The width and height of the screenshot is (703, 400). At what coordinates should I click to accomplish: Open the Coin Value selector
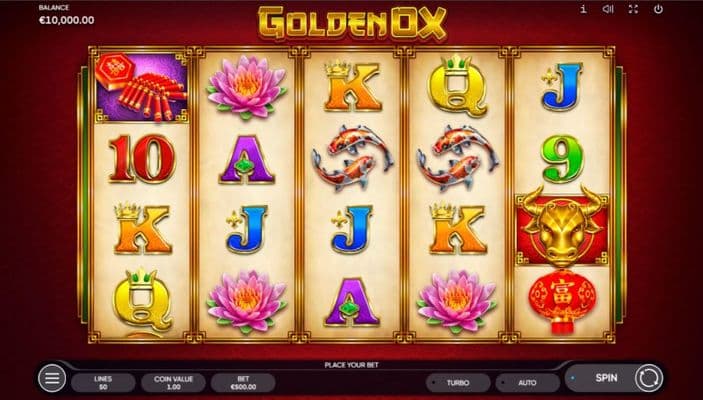[173, 383]
